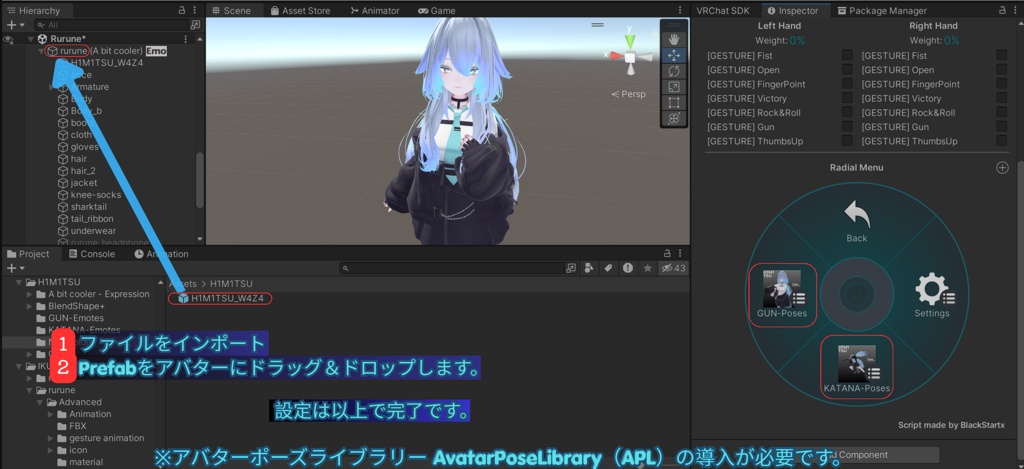Open the Rurune scene options menu
Viewport: 1024px width, 469px height.
tap(185, 39)
